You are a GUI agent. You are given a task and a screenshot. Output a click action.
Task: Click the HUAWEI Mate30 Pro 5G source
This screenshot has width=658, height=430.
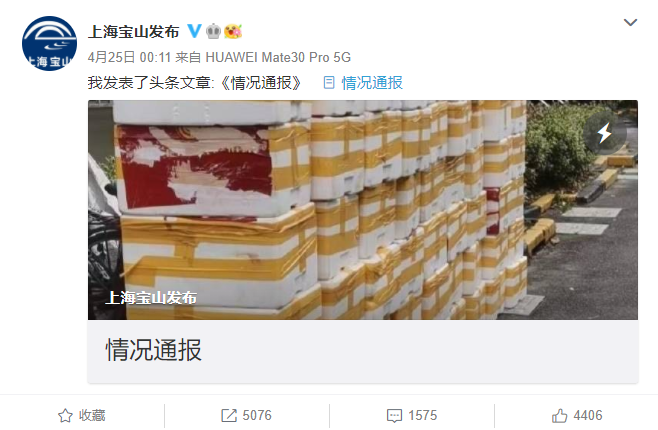pos(278,57)
